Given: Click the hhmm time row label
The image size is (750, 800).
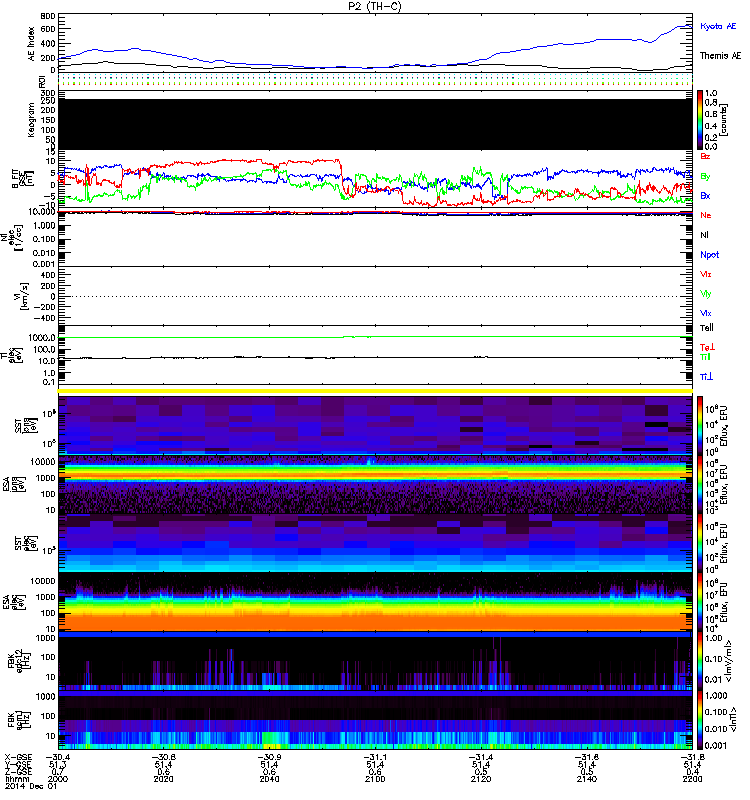Looking at the screenshot, I should pos(15,779).
